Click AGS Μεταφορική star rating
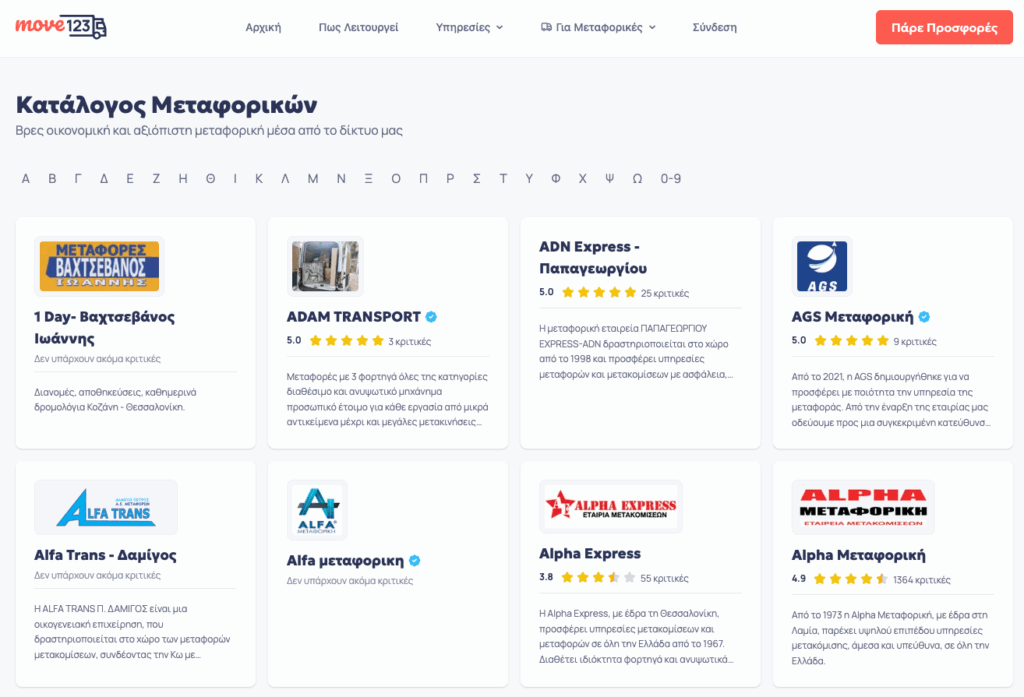 point(852,340)
